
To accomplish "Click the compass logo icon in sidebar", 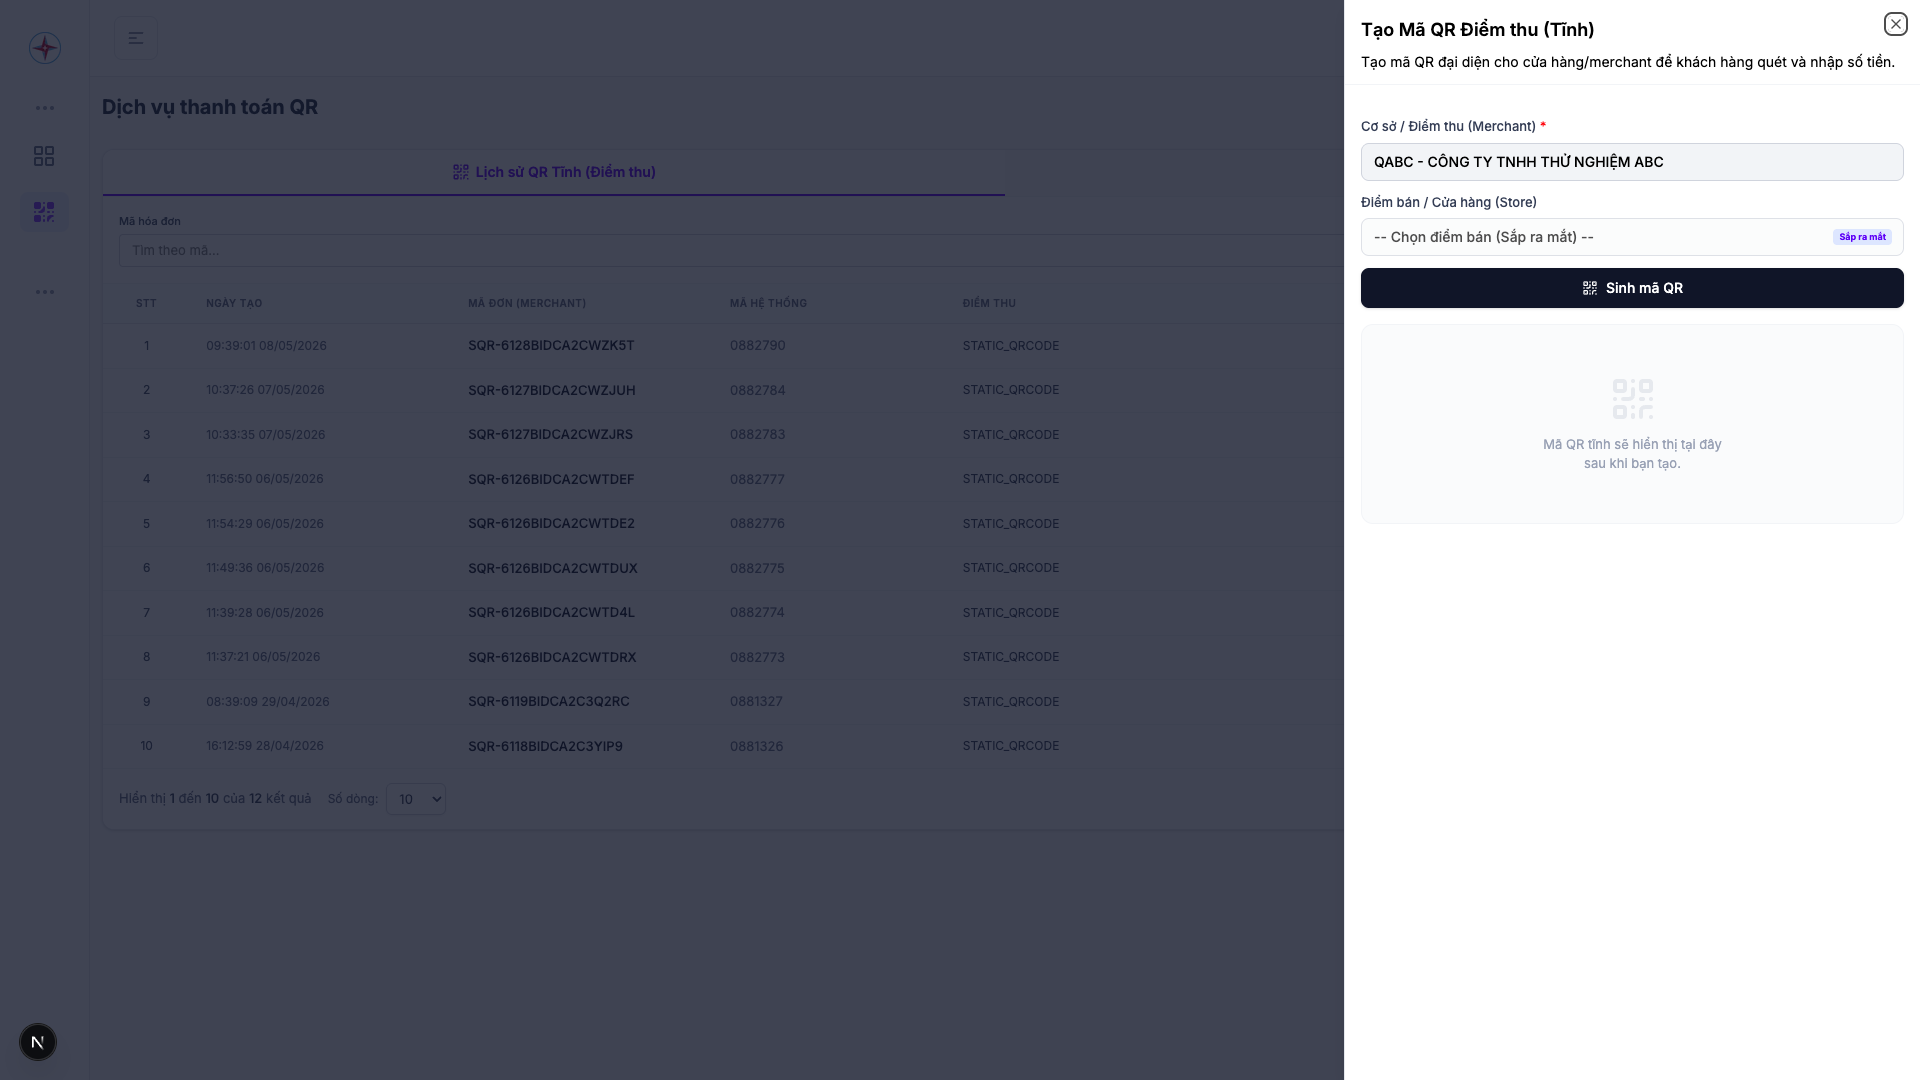I will tap(45, 48).
